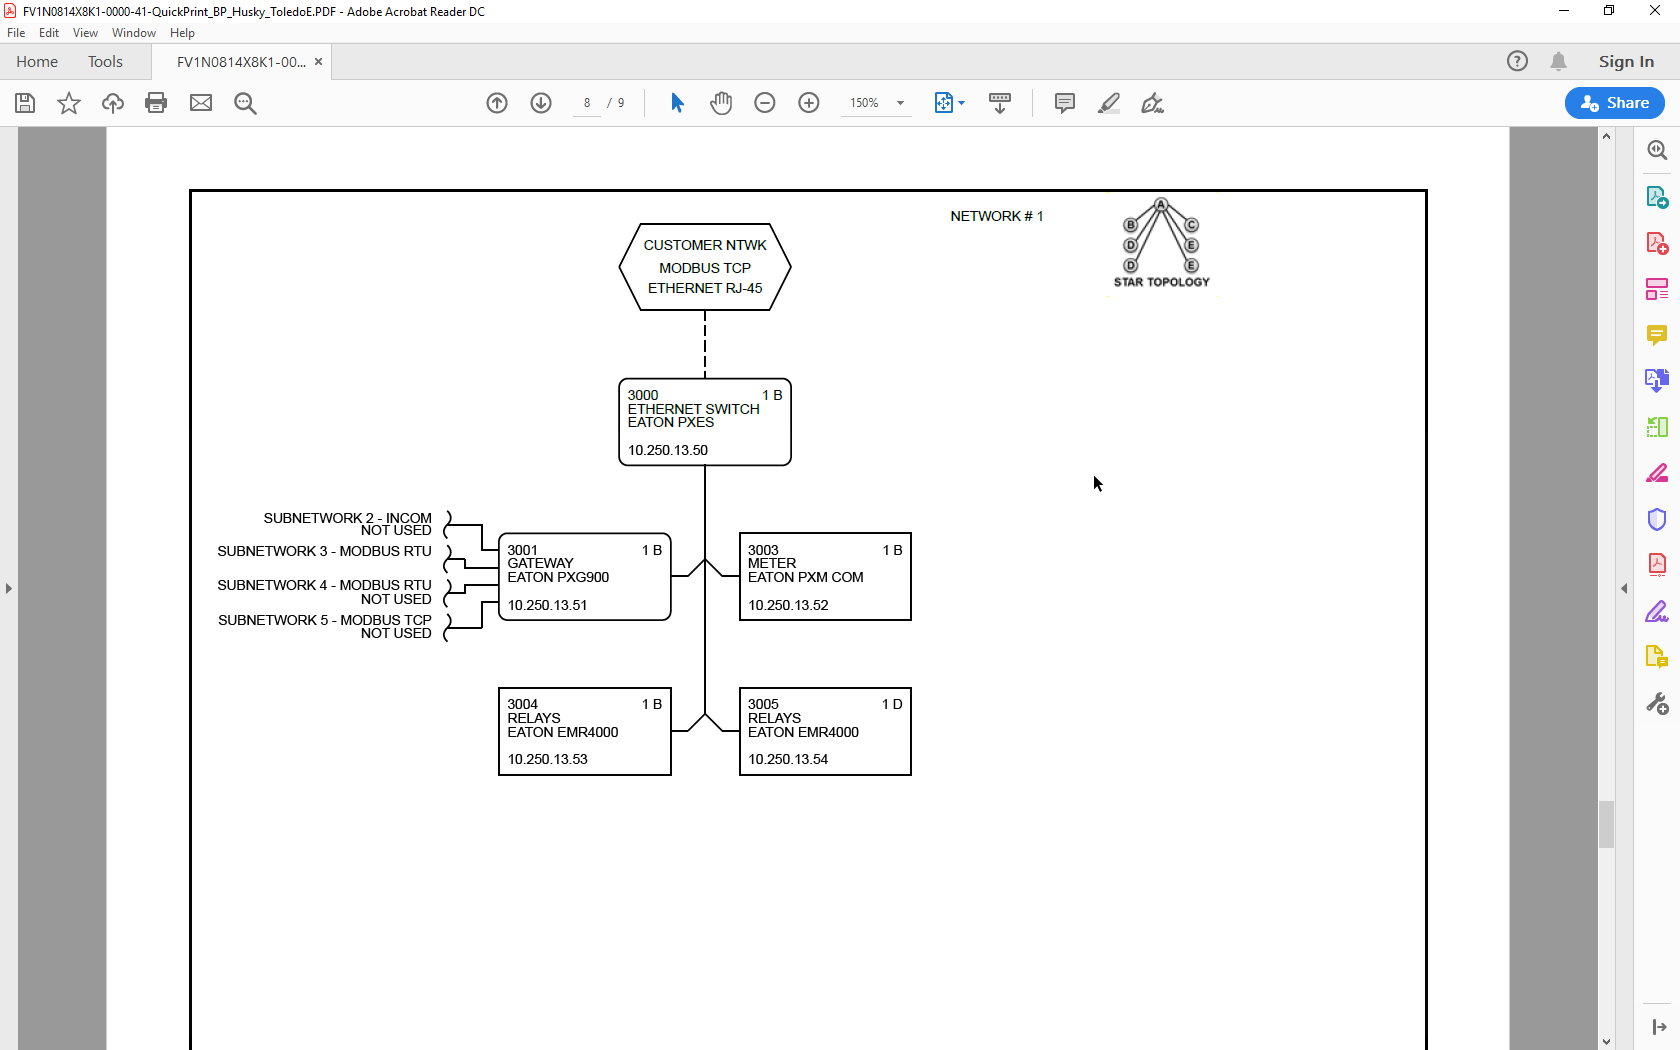The image size is (1680, 1050).
Task: Open yellow Comment tool in sidebar
Action: (x=1657, y=335)
